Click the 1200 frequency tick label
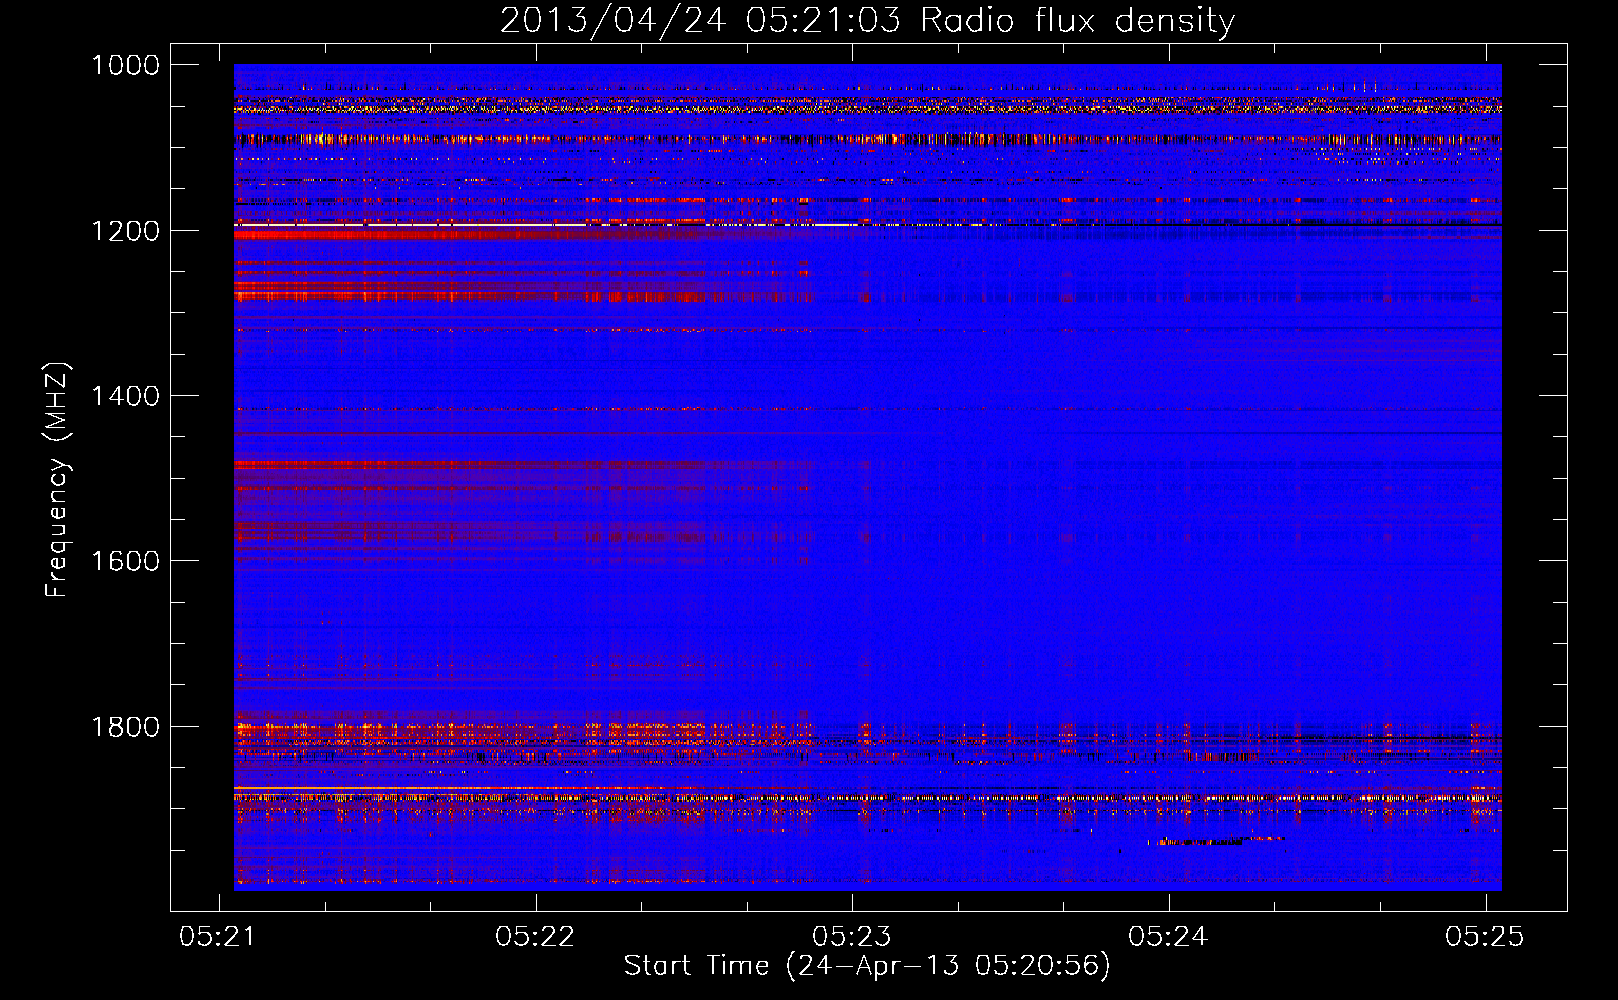1618x1000 pixels. 125,231
